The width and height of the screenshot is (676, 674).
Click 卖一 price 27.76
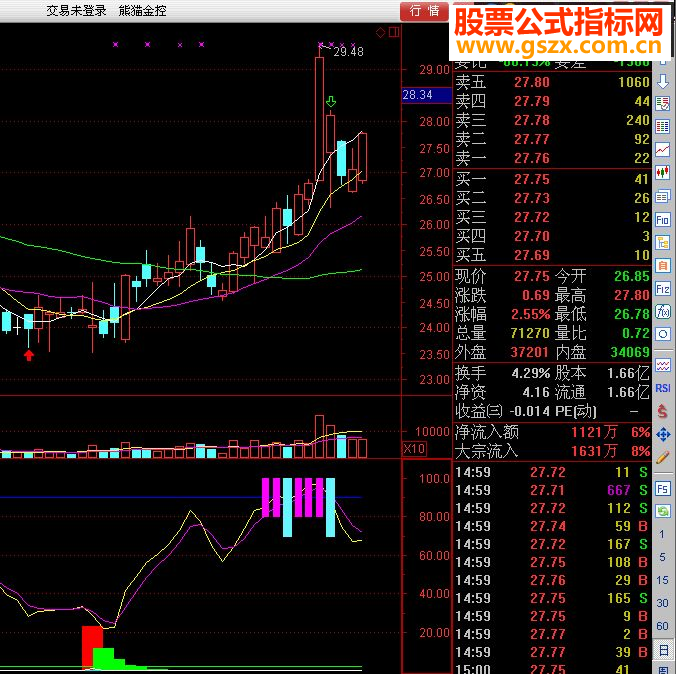[532, 158]
